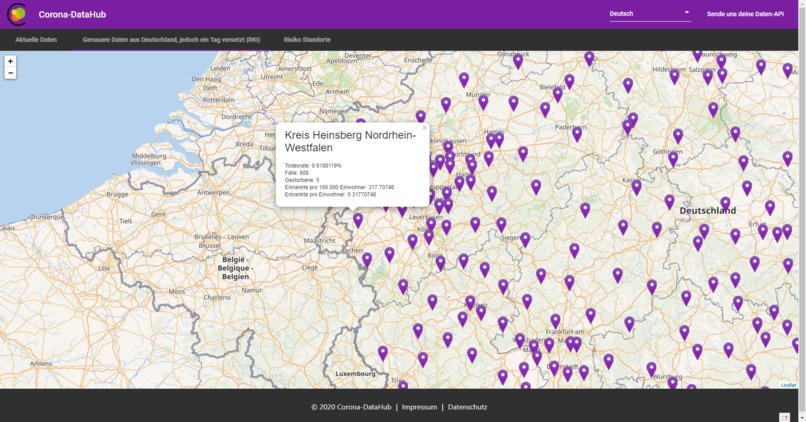
Task: Close the Kreis Heinsberg popup
Action: 425,128
